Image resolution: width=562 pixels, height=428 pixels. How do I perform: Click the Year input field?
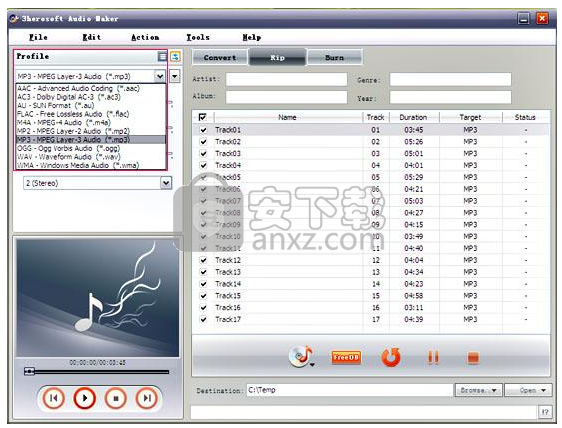450,97
